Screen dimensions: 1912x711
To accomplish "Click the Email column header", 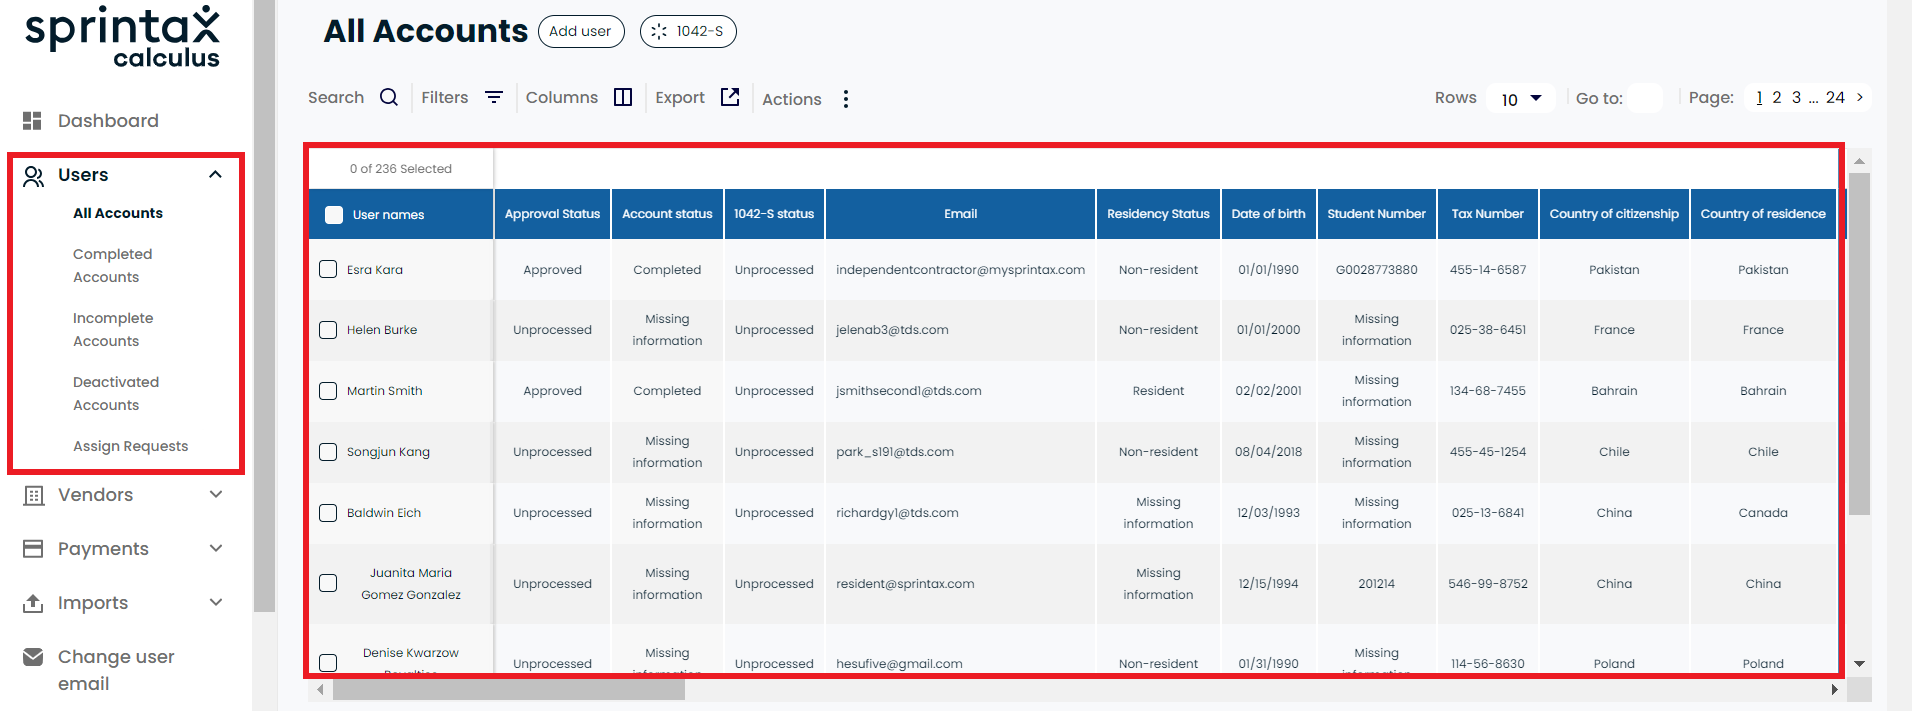I will (961, 214).
